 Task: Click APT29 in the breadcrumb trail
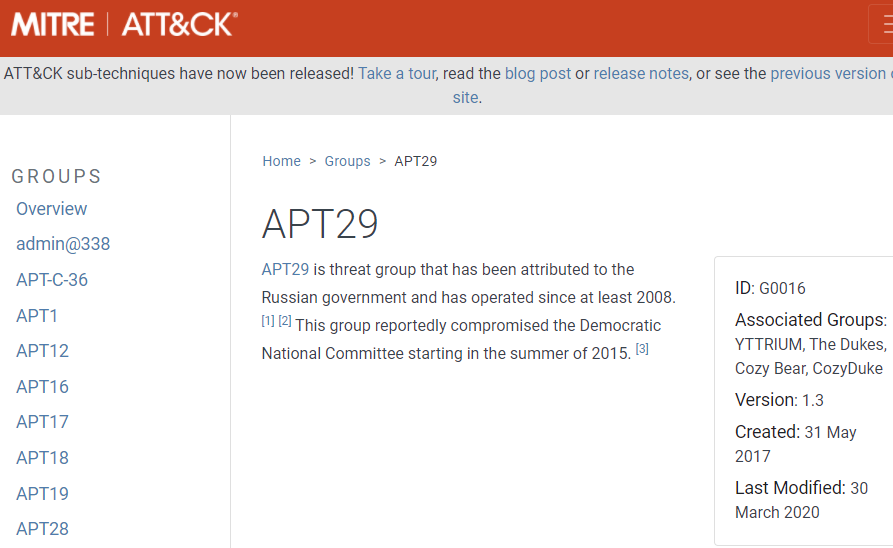tap(416, 161)
